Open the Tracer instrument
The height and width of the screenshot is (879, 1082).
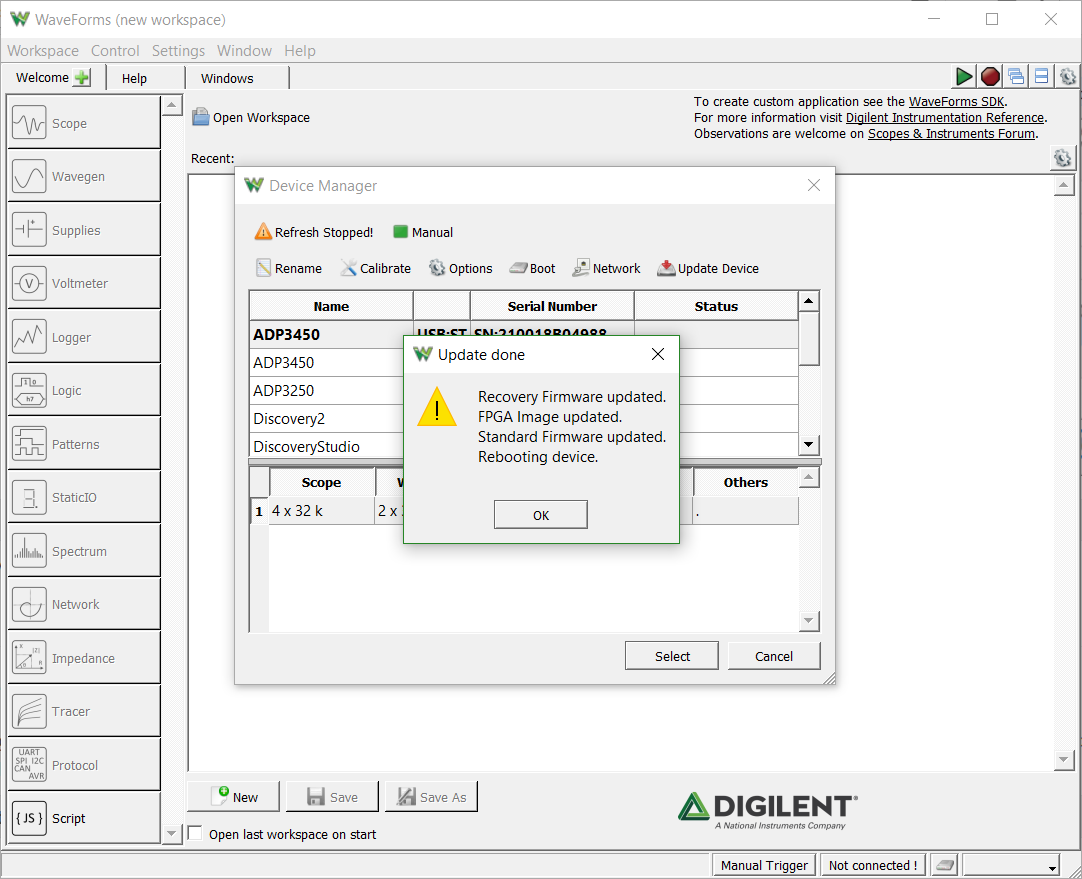pos(83,711)
